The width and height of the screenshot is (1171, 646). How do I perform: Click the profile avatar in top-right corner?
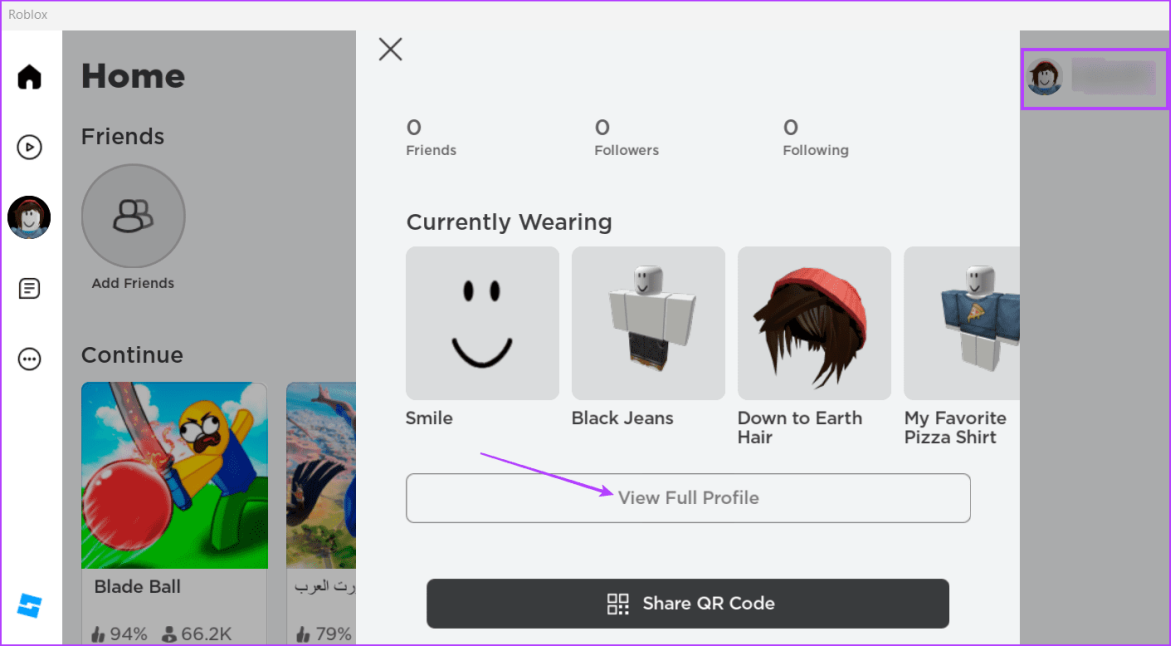coord(1045,77)
